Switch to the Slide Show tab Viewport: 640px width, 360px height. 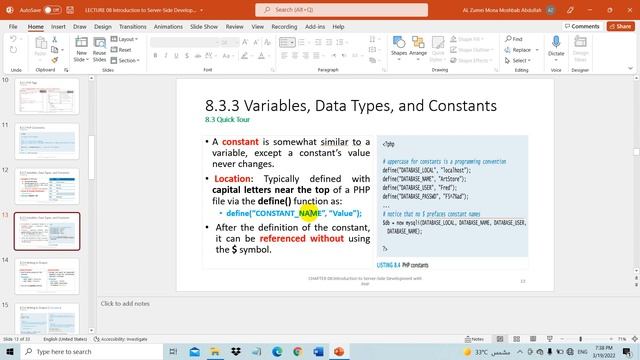pyautogui.click(x=204, y=27)
